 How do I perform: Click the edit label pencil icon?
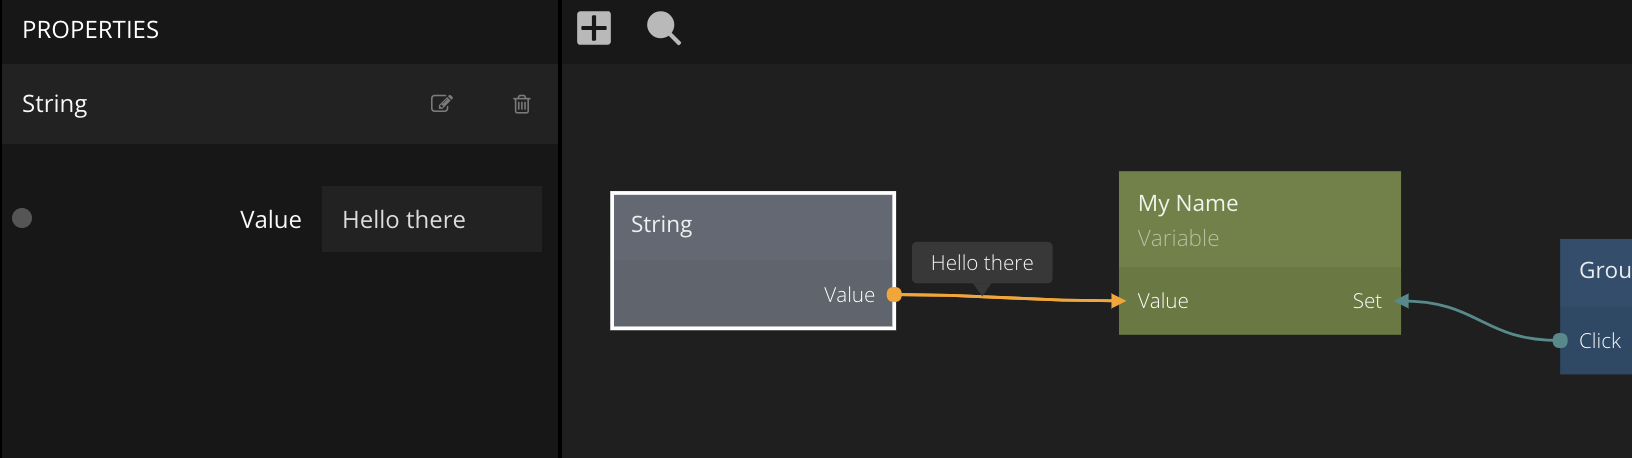coord(441,104)
